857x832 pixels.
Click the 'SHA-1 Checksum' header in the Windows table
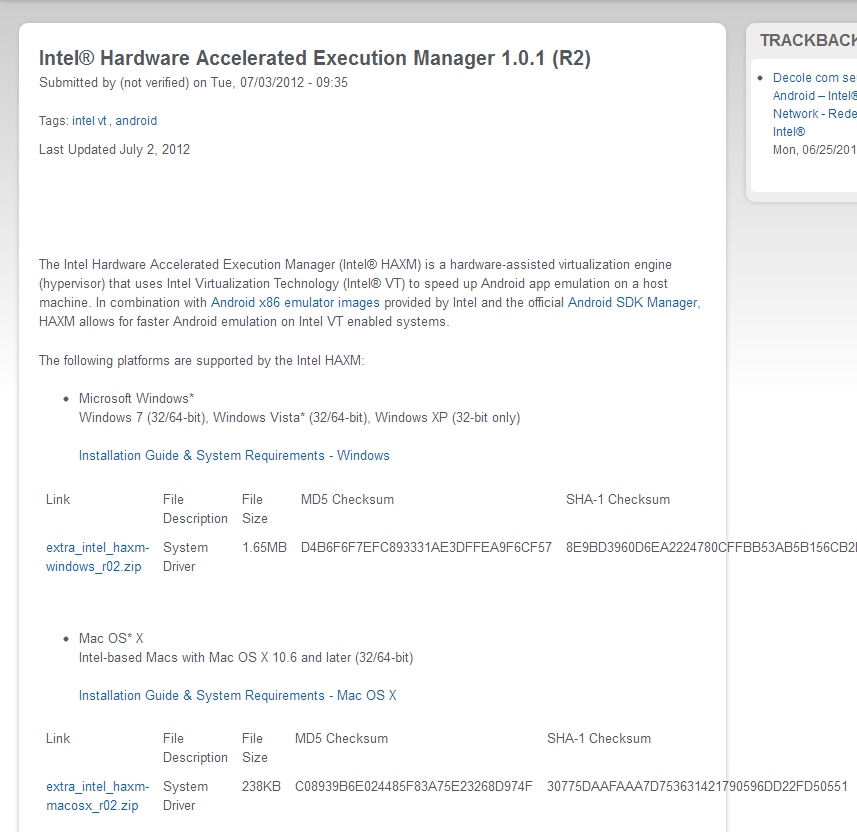point(618,500)
